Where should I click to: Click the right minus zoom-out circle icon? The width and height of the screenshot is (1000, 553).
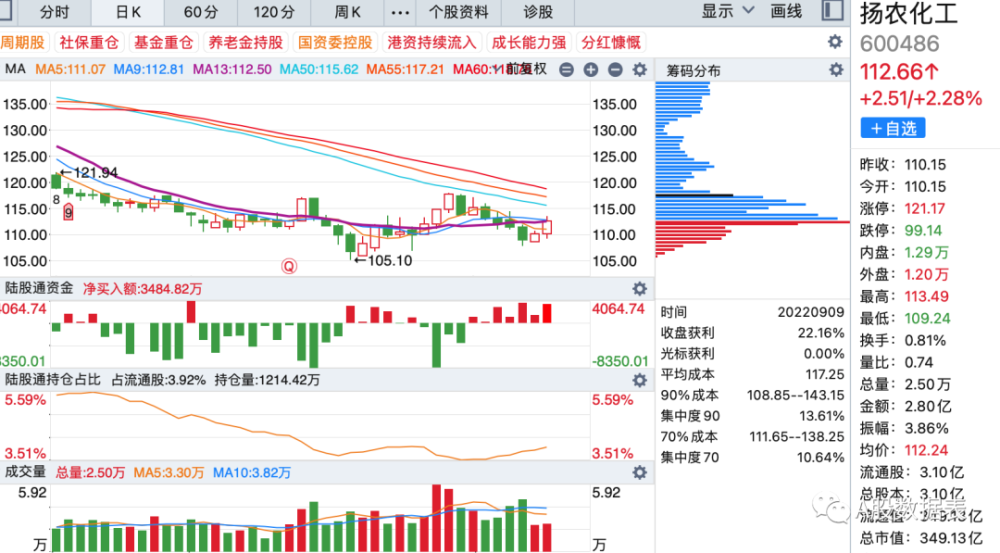(x=615, y=70)
